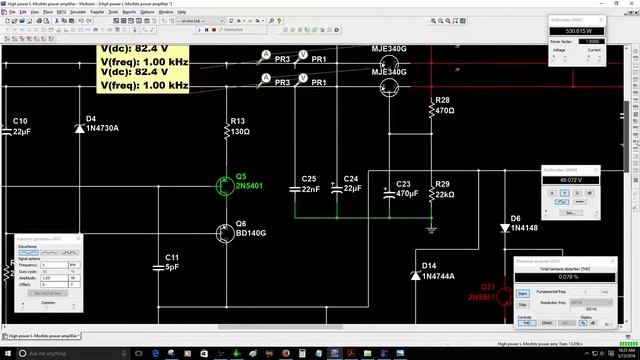Click Set rise/Fall time button

coord(48,293)
